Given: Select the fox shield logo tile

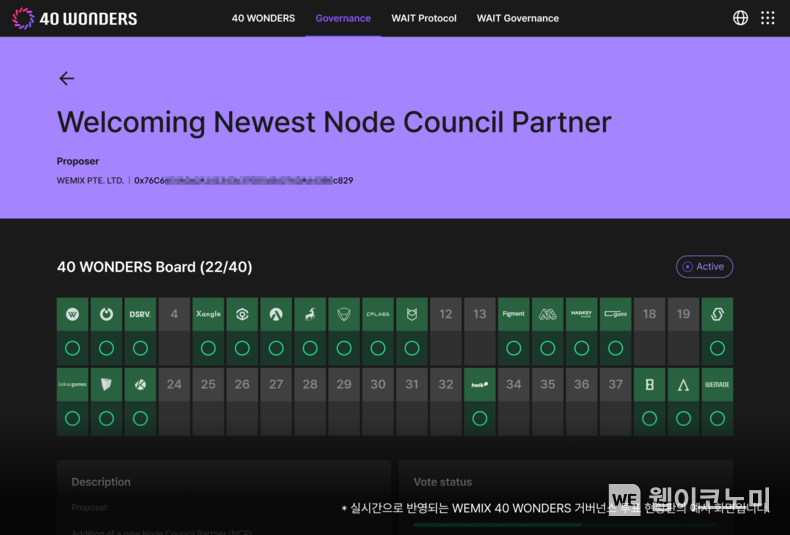Looking at the screenshot, I should [412, 314].
